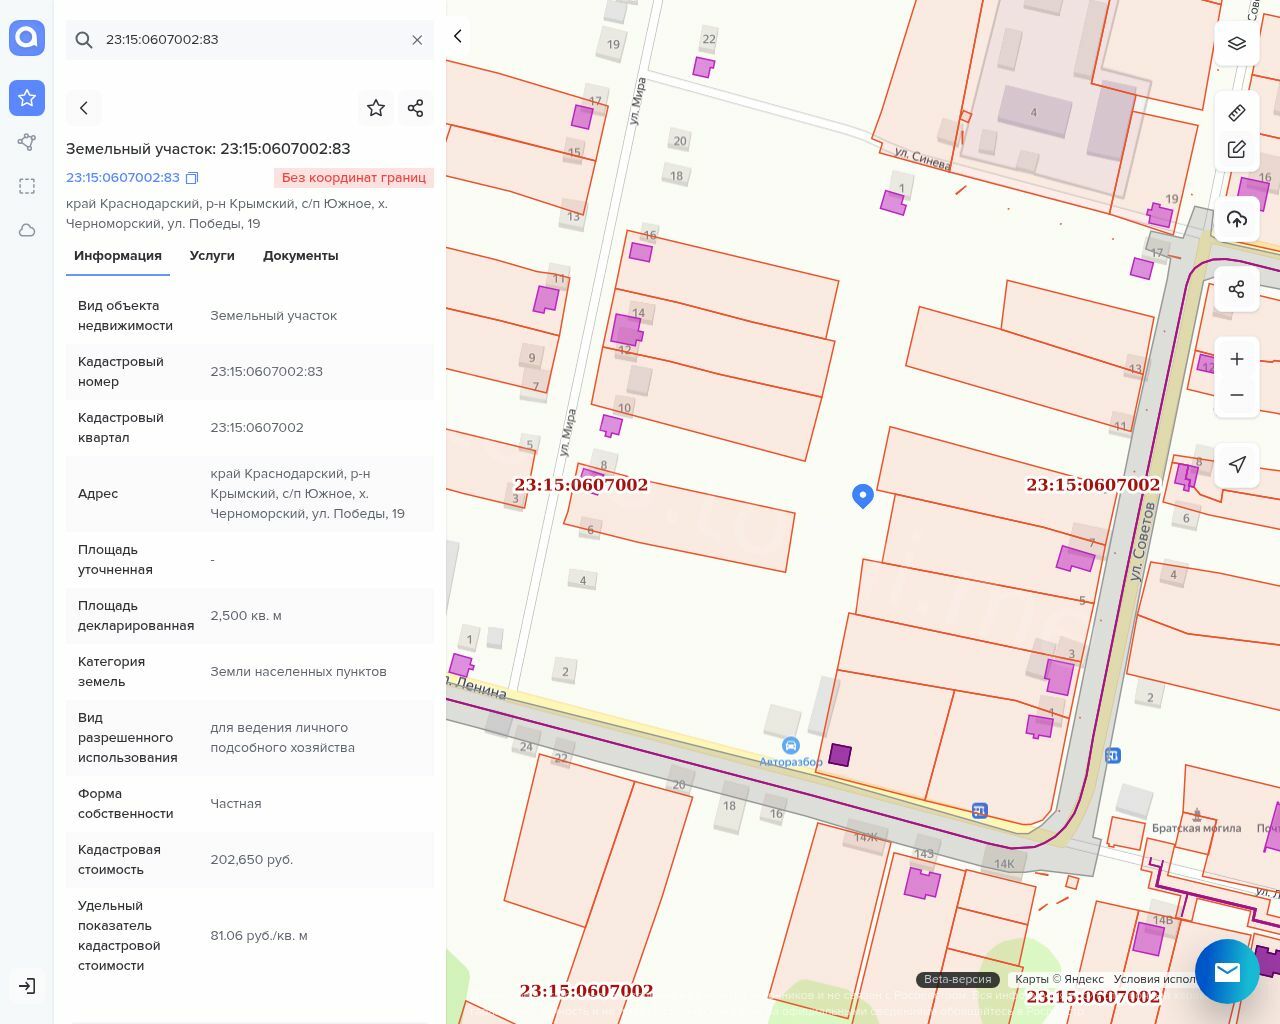Open the cloud icon in sidebar
The width and height of the screenshot is (1280, 1024).
(27, 230)
